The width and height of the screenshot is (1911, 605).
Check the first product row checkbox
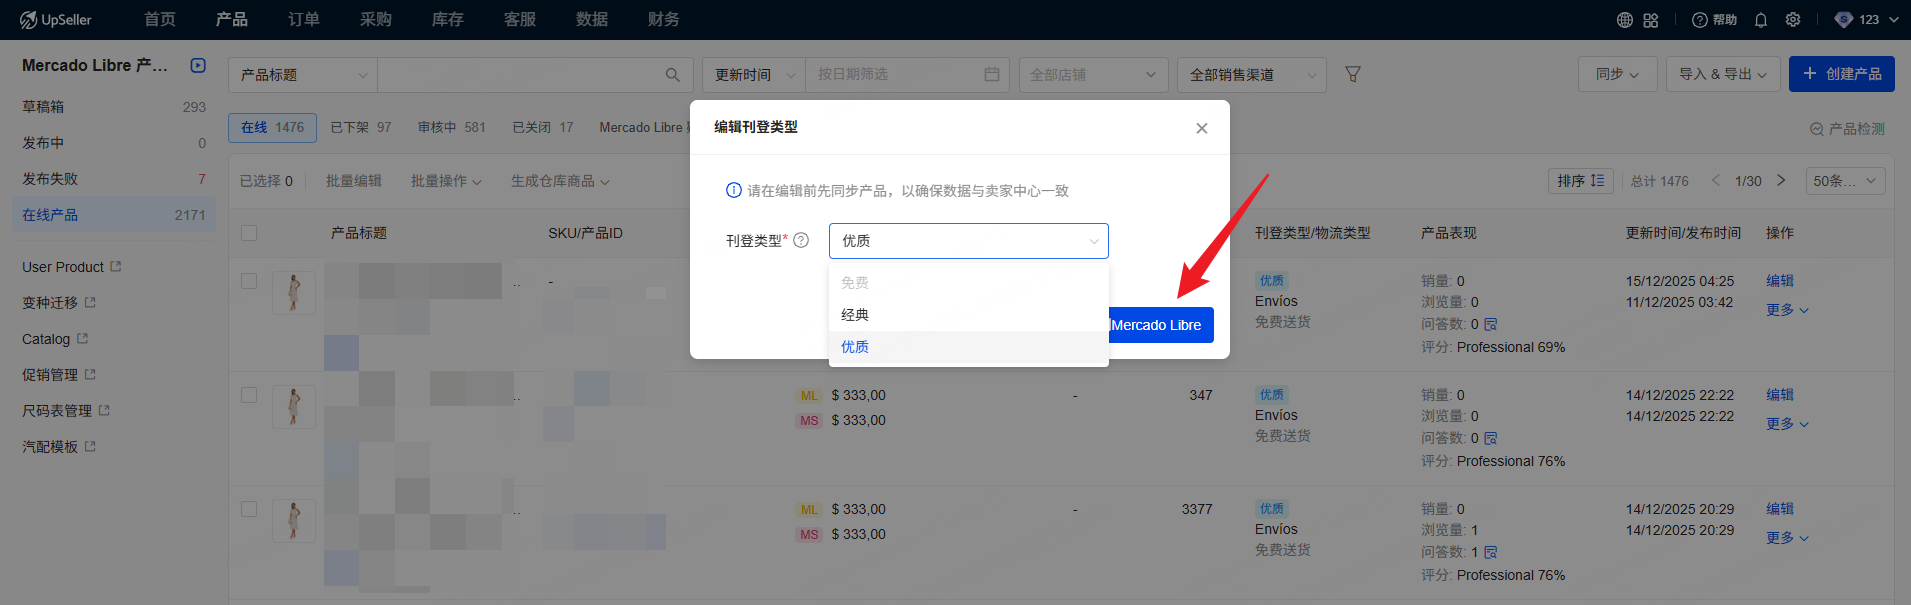(249, 281)
